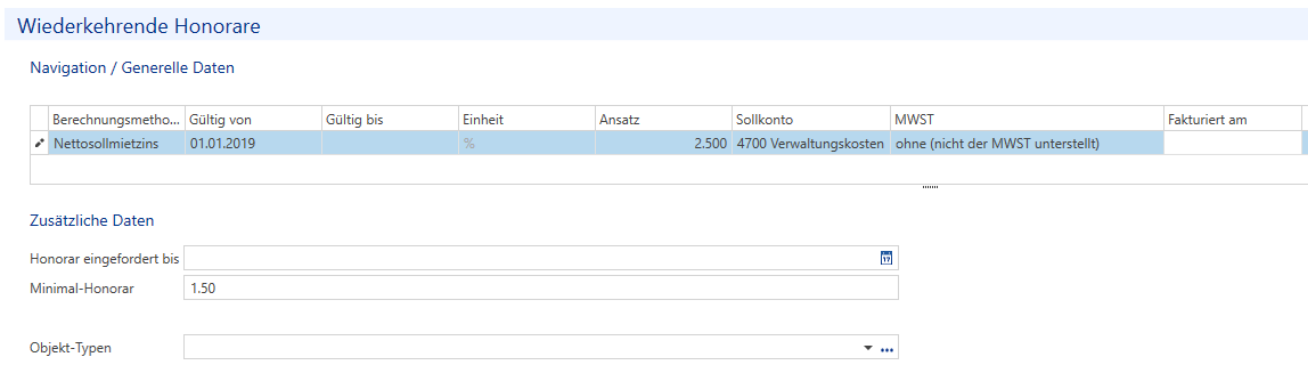Click the Objekt-Typen combo box field
1308x365 pixels.
tap(541, 347)
